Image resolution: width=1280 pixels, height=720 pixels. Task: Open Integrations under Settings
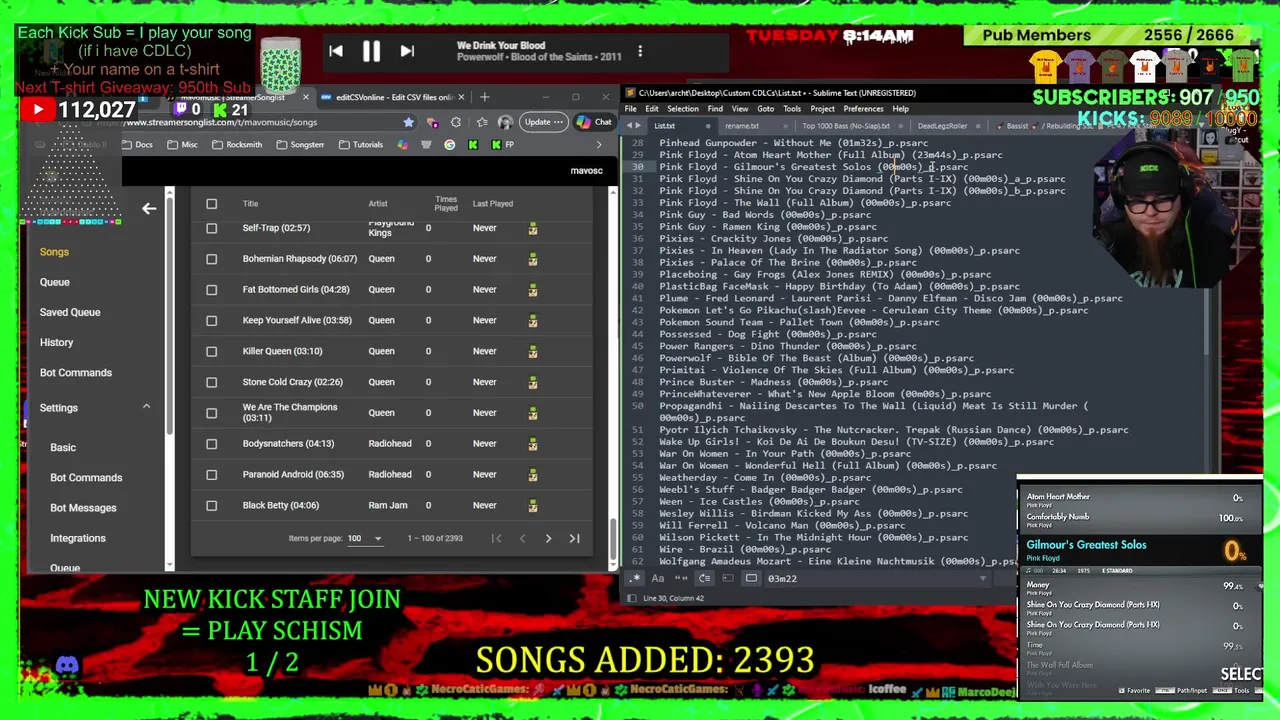tap(78, 538)
